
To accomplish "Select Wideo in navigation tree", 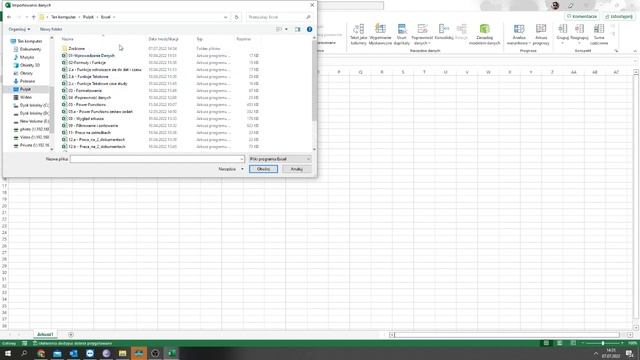I will point(26,97).
